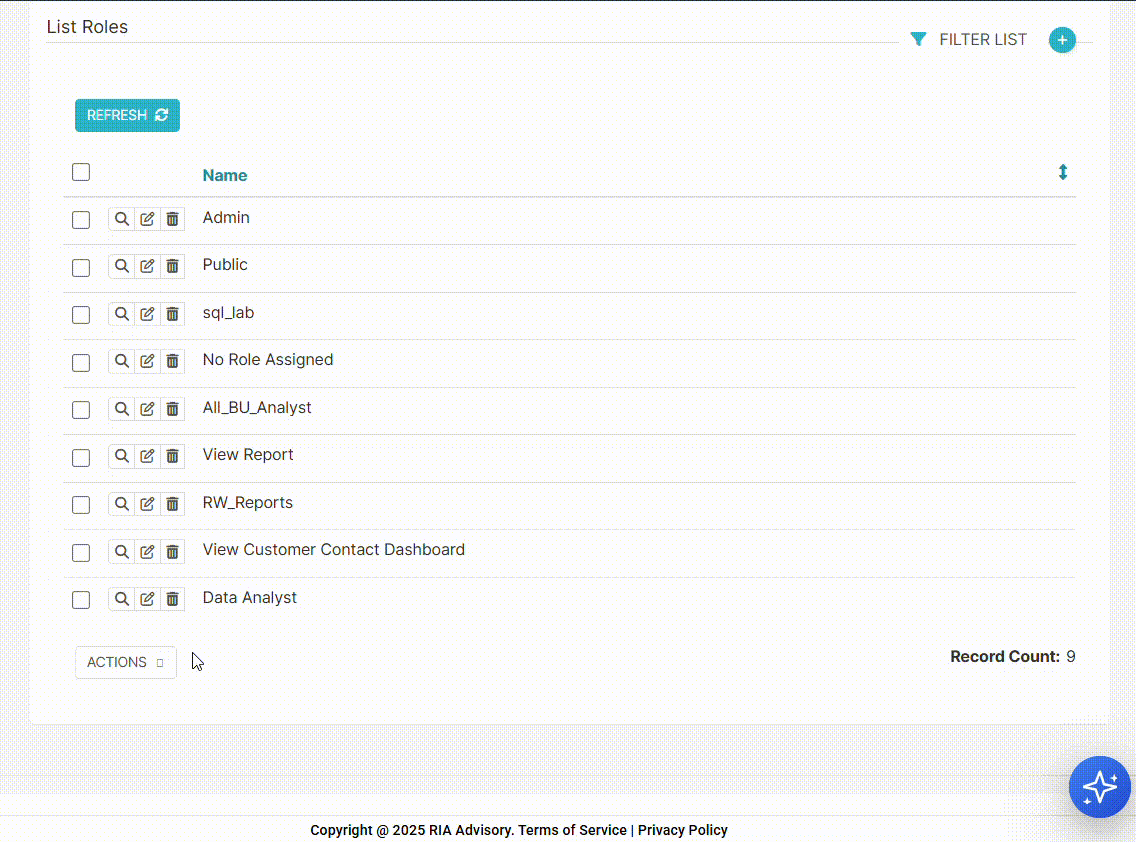Image resolution: width=1136 pixels, height=842 pixels.
Task: Expand the Actions dropdown
Action: click(126, 662)
